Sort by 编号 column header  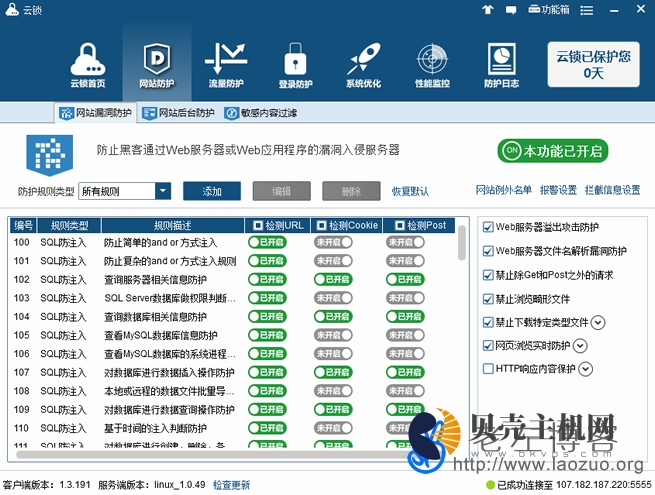click(23, 226)
